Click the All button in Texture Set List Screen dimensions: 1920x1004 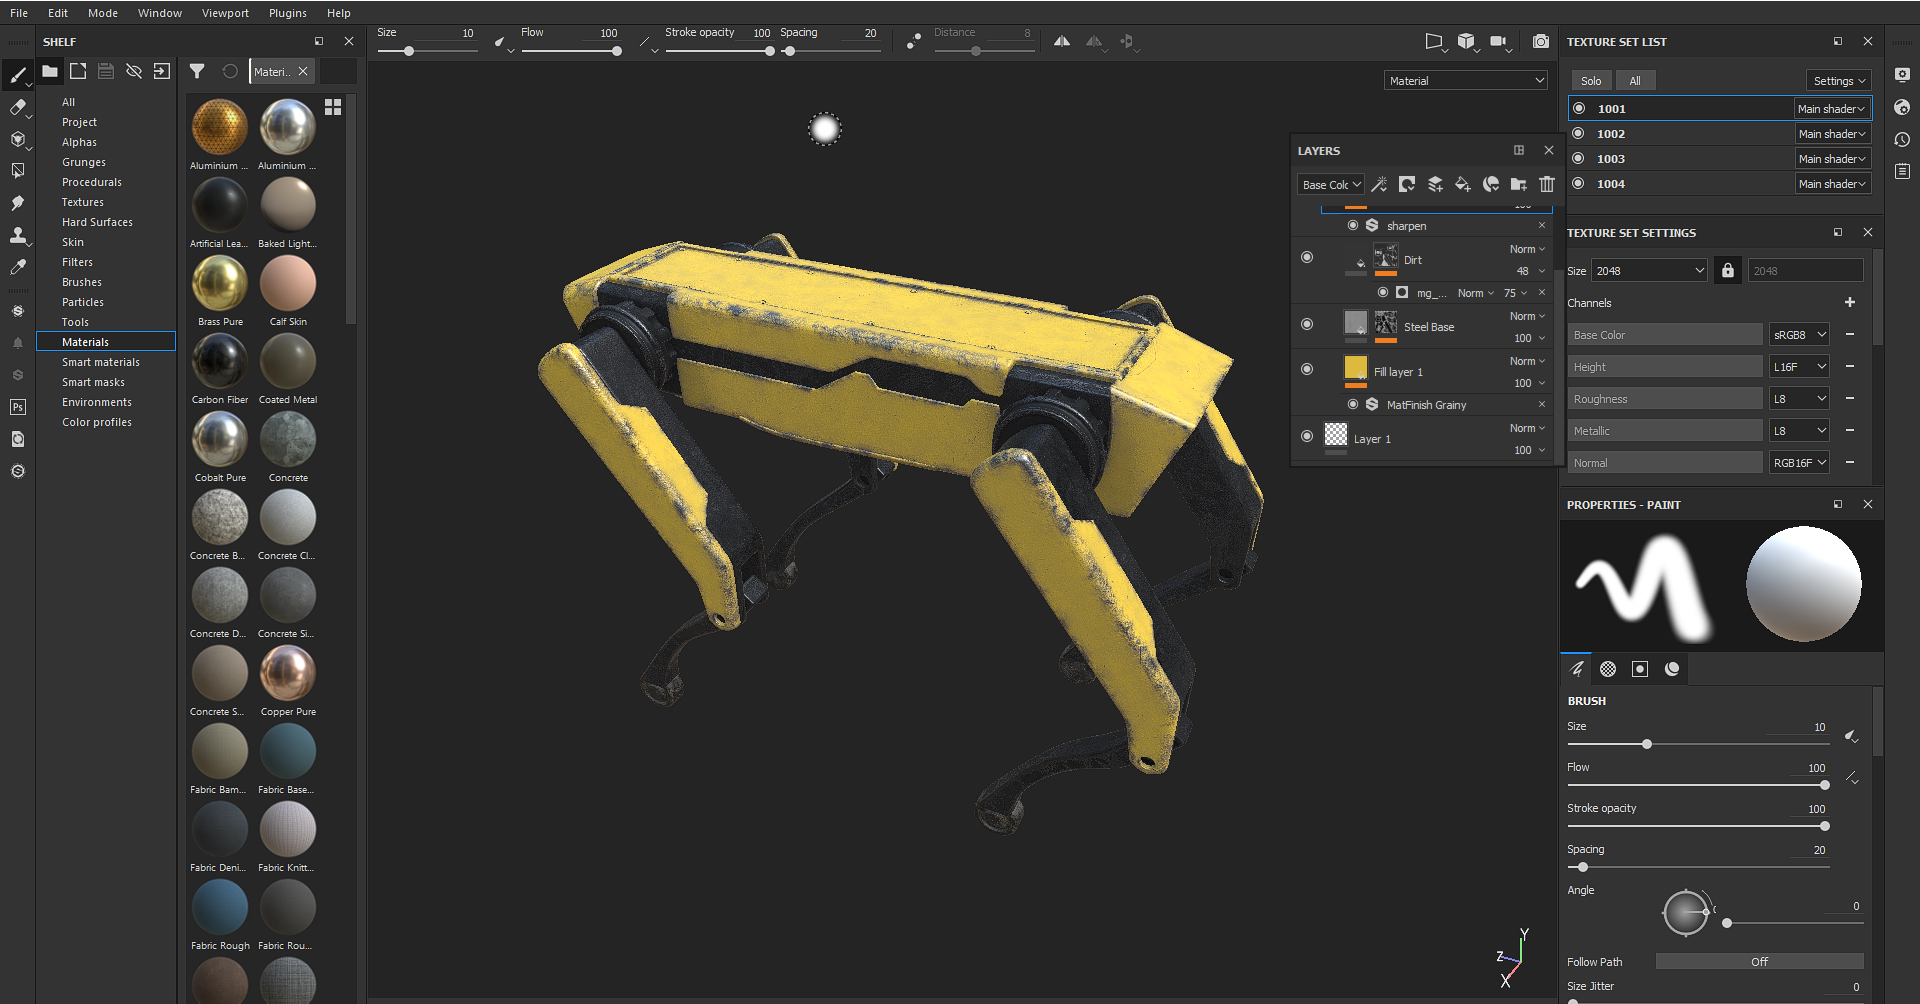point(1635,80)
